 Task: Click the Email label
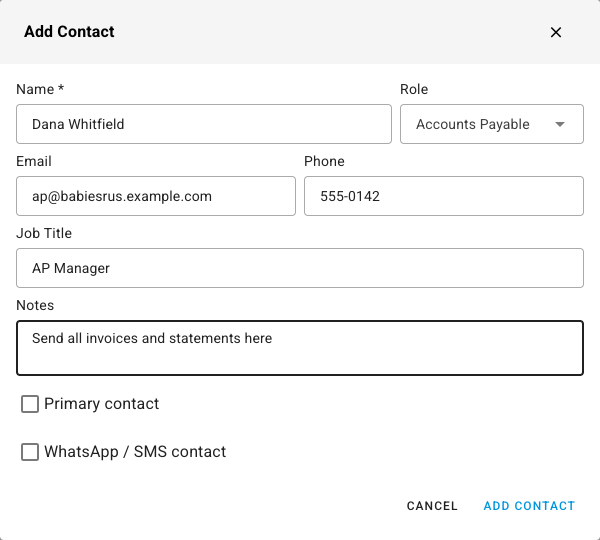point(34,161)
